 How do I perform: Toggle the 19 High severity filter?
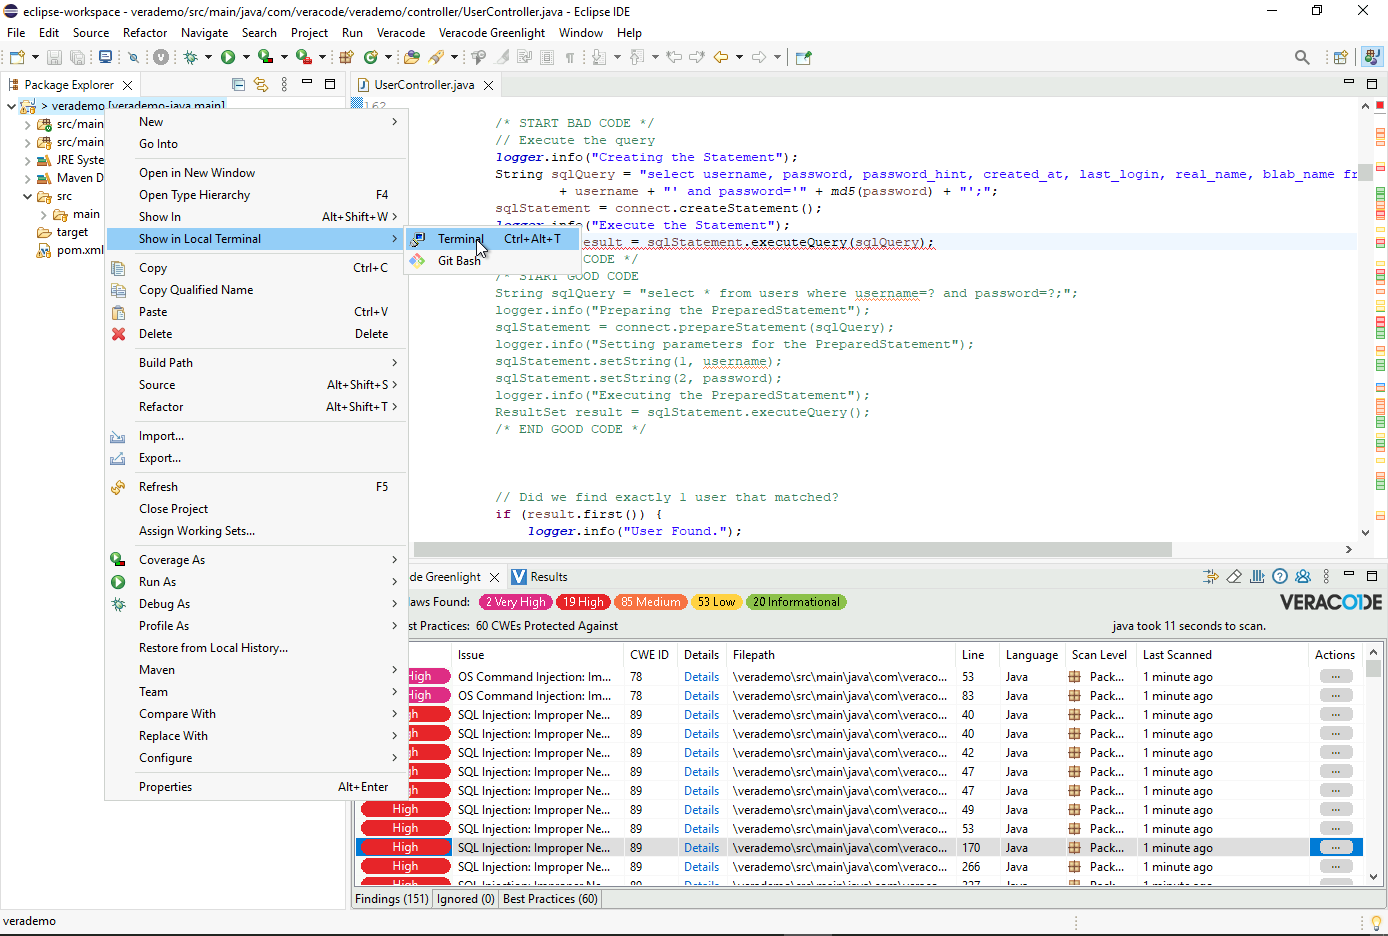pyautogui.click(x=583, y=602)
